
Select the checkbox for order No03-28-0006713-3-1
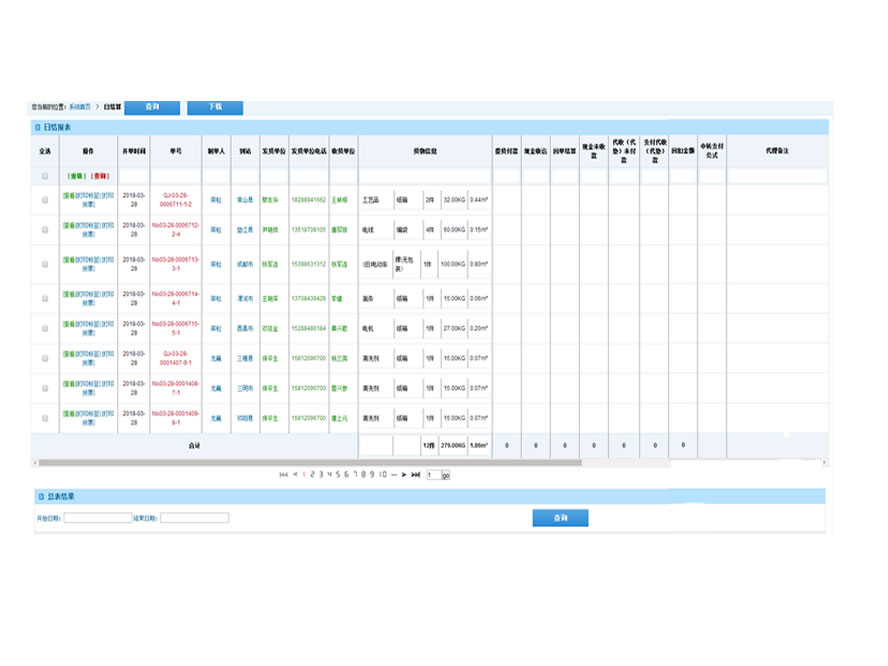click(x=45, y=264)
